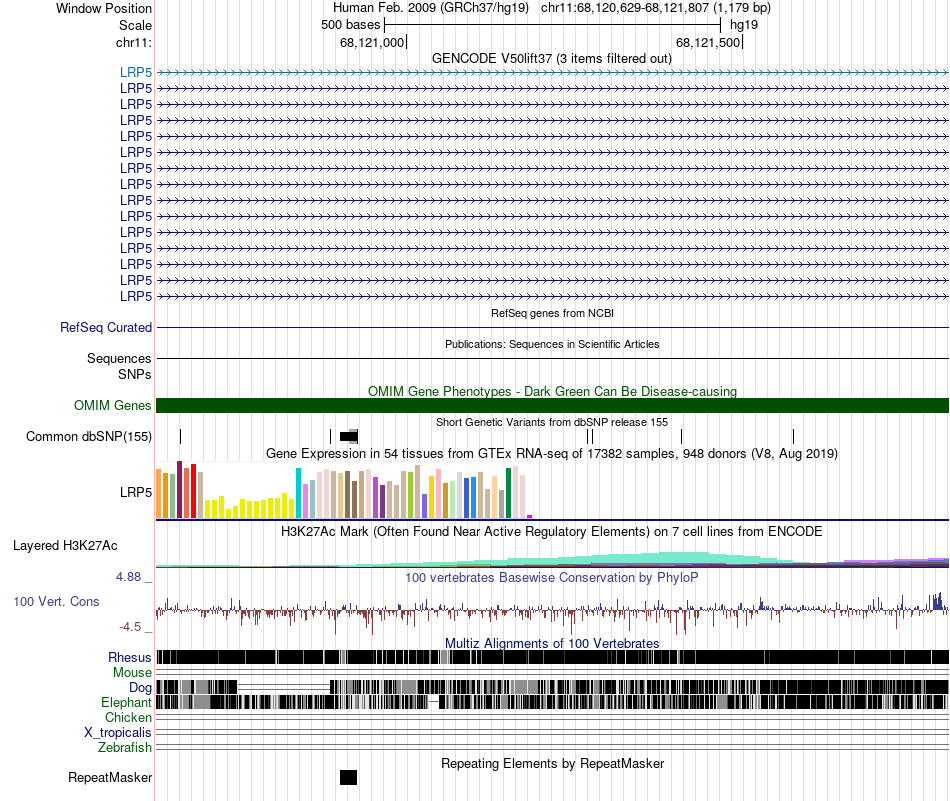
Task: Click the "chr11:" ruler label
Action: click(134, 42)
